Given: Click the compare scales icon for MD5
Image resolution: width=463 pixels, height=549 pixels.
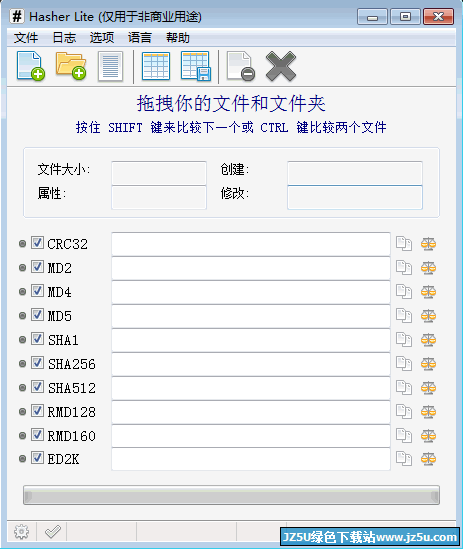Looking at the screenshot, I should click(x=428, y=316).
